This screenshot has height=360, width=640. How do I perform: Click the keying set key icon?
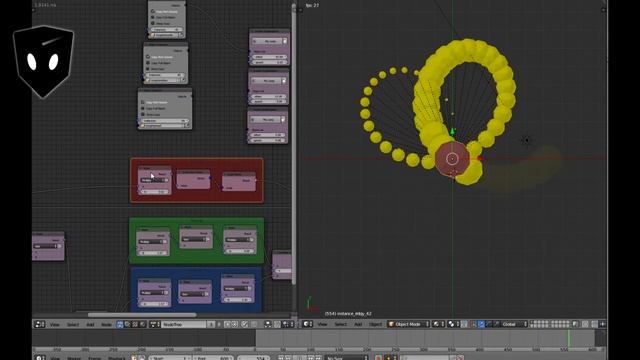point(388,358)
